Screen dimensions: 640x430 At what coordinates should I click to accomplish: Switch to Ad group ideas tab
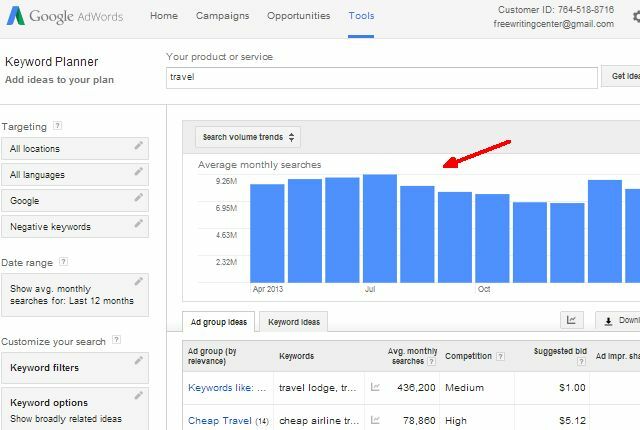(218, 322)
